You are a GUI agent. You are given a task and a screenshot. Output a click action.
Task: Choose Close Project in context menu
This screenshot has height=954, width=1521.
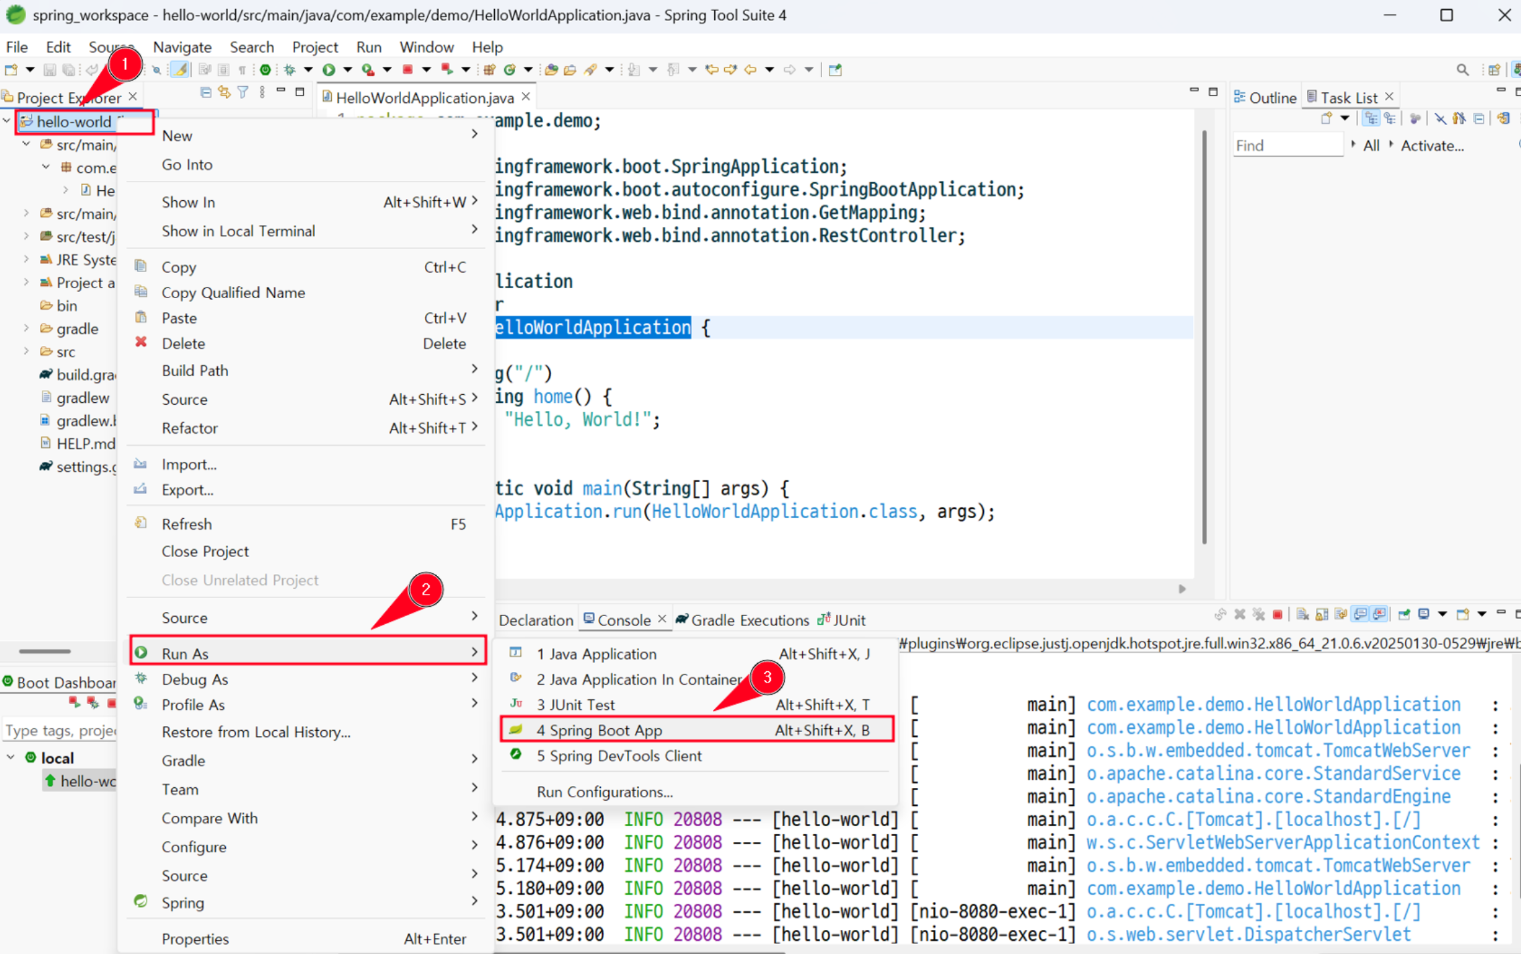pos(308,551)
